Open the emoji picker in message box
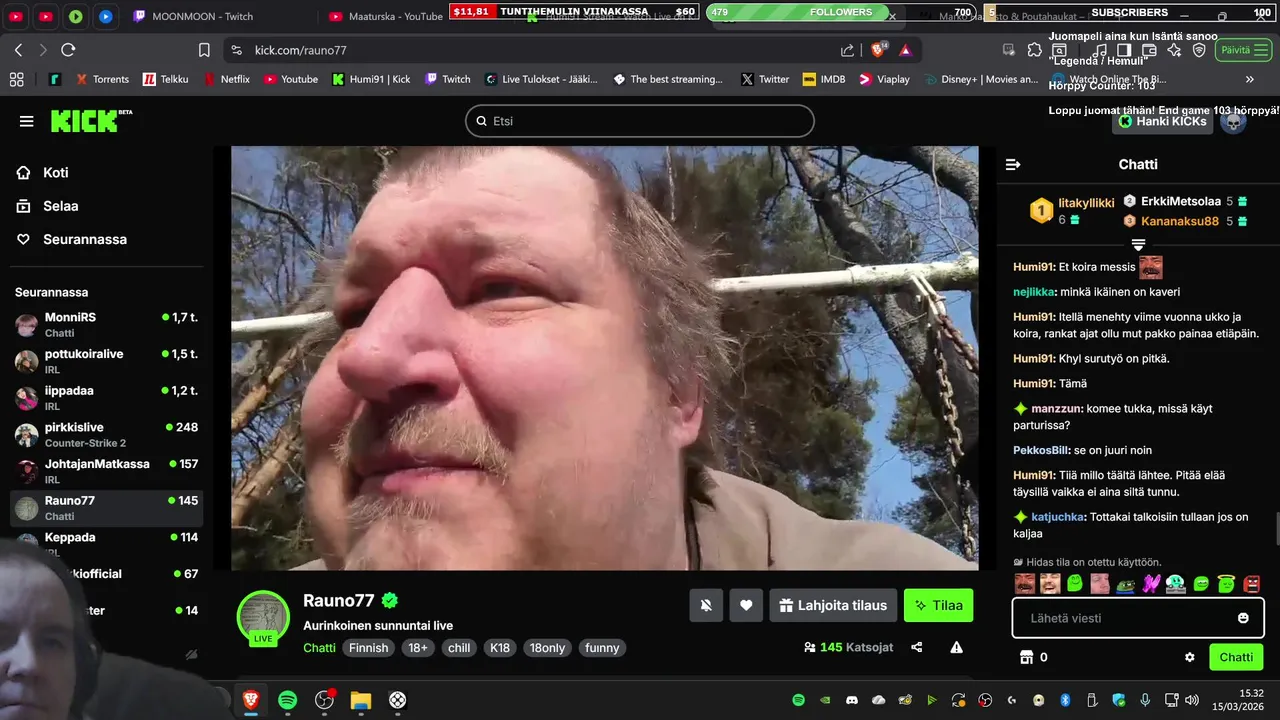This screenshot has height=720, width=1280. pyautogui.click(x=1243, y=618)
